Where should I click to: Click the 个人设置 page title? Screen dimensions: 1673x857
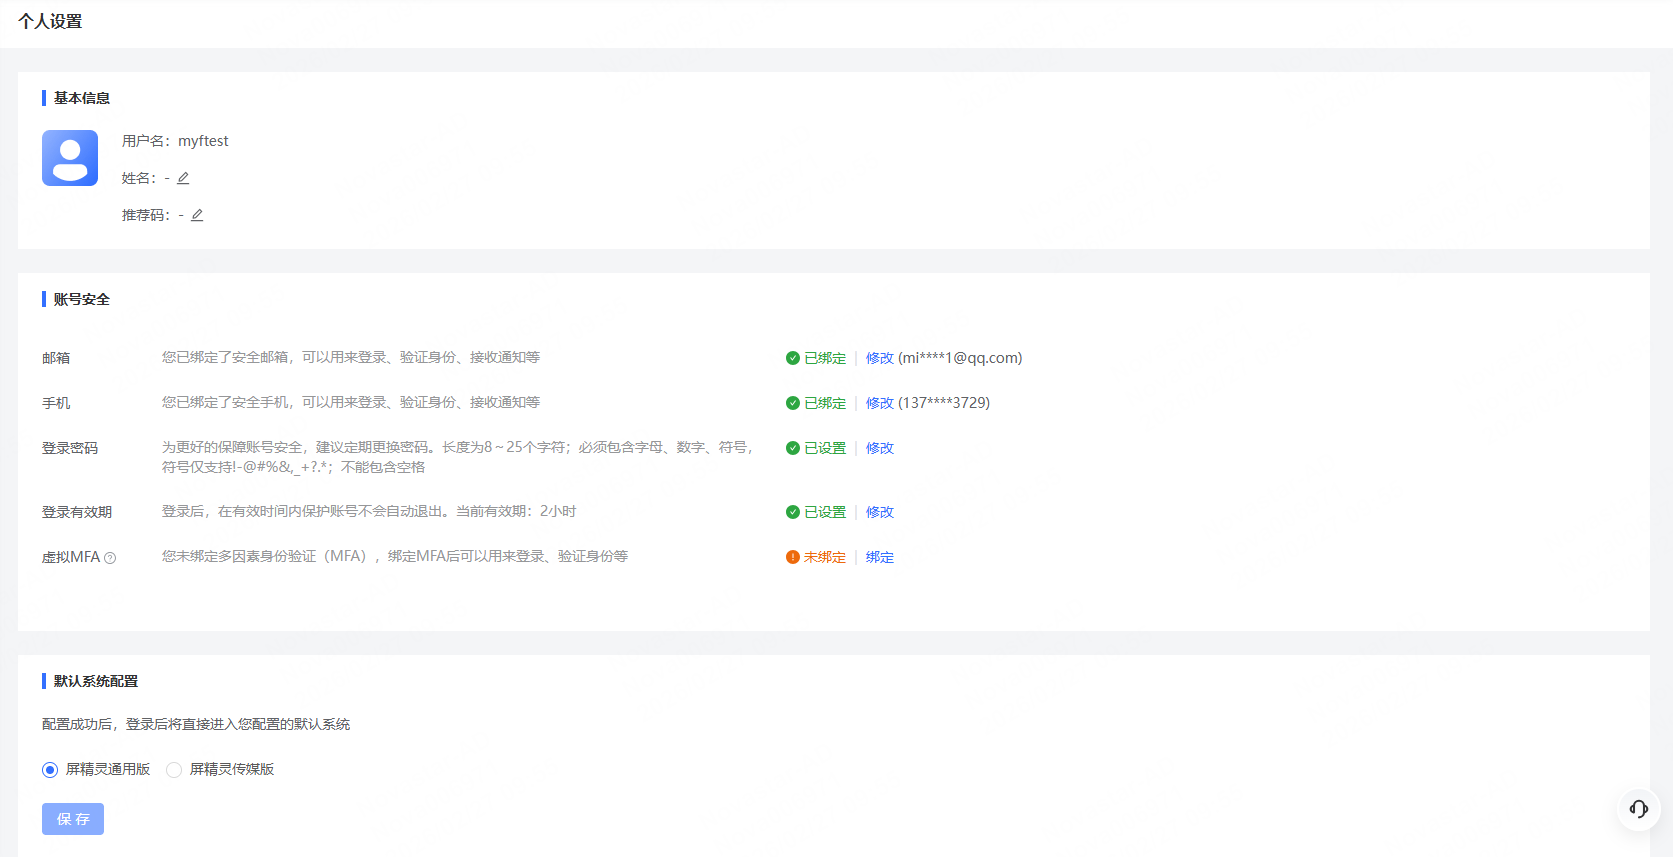(50, 21)
